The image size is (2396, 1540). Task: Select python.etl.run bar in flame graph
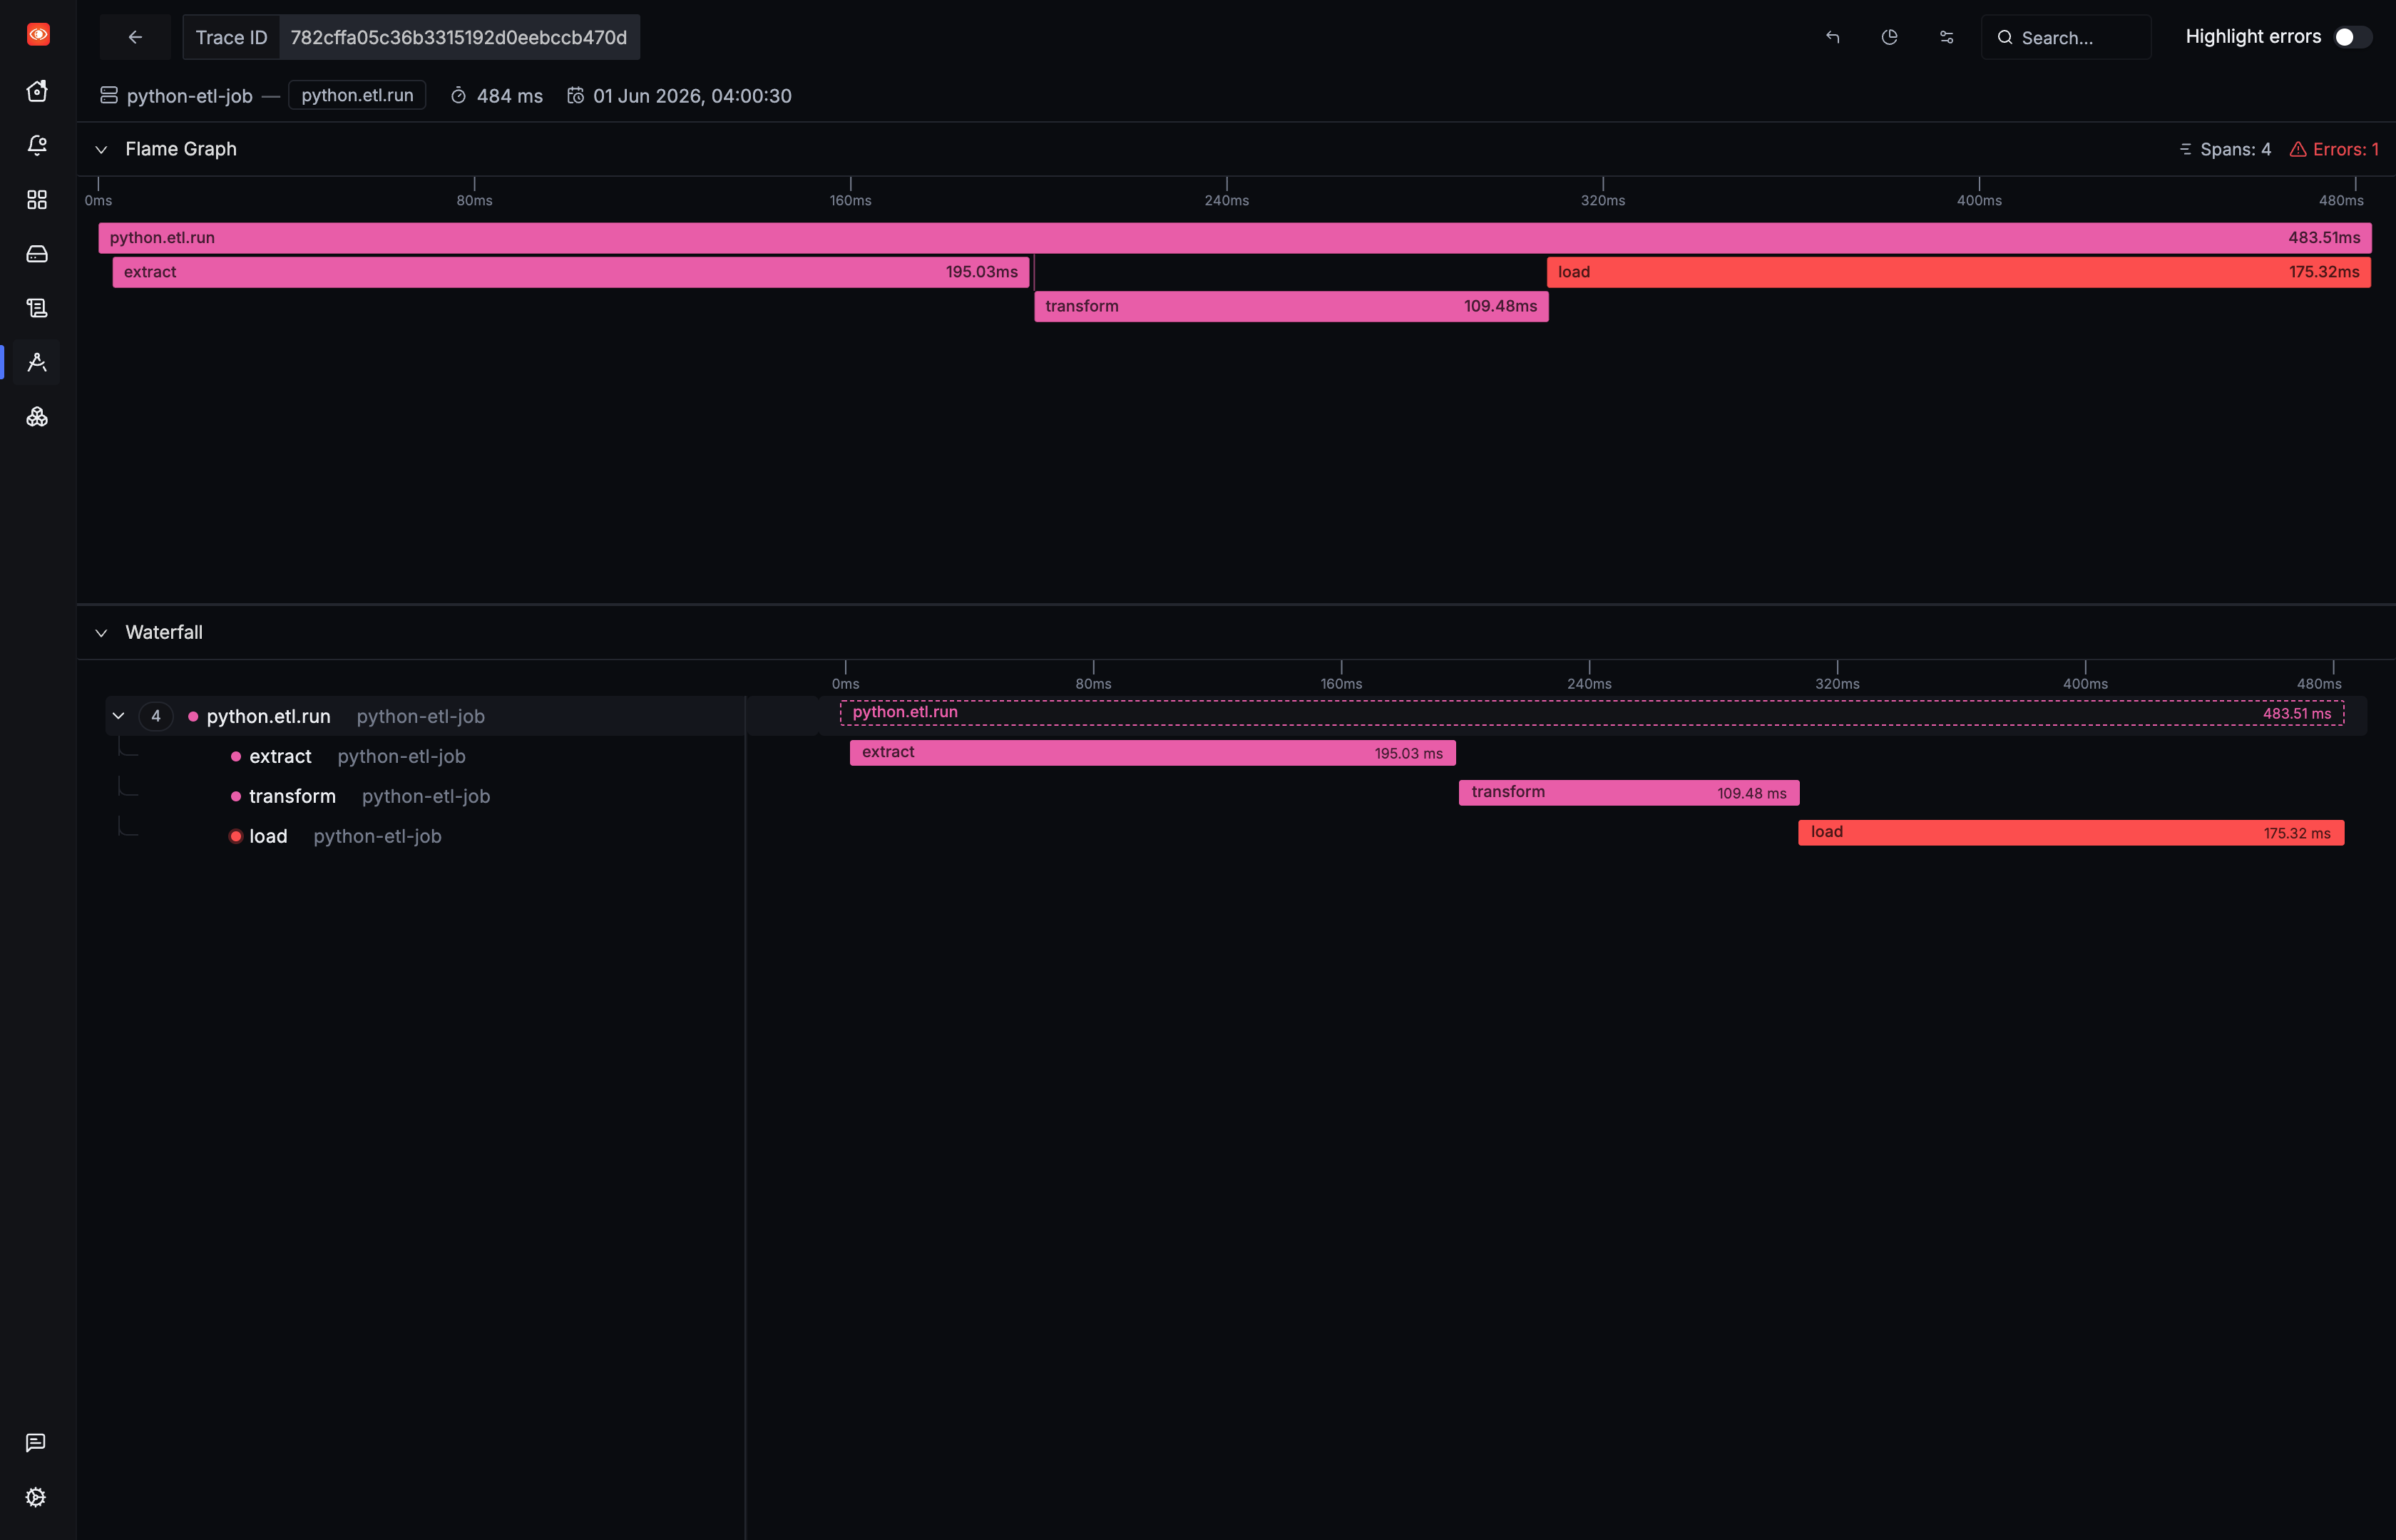tap(1235, 238)
